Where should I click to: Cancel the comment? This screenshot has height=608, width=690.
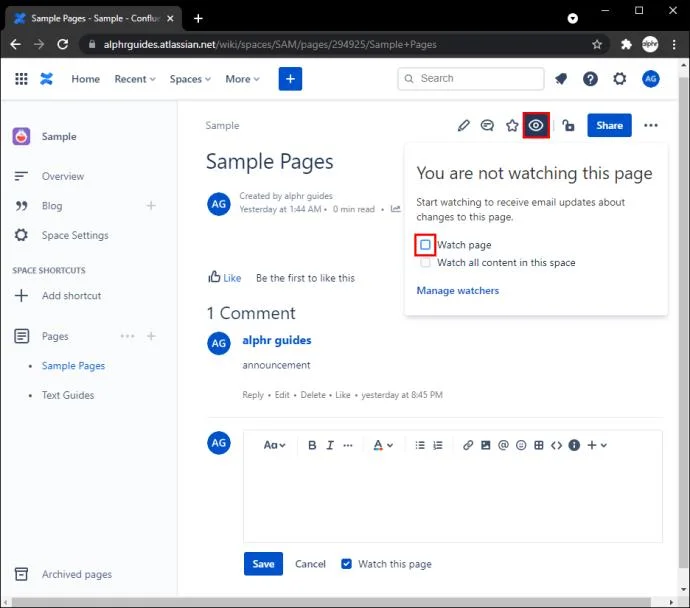click(310, 564)
